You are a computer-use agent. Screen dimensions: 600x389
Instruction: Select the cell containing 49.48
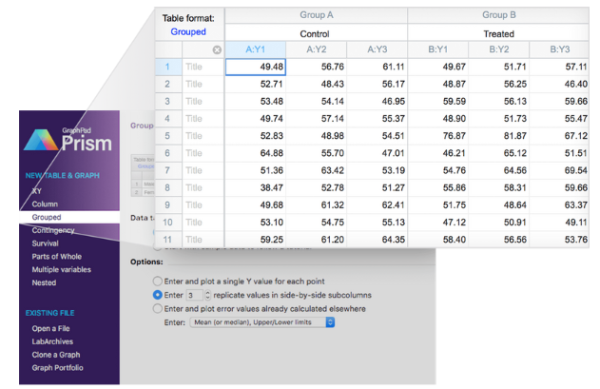pyautogui.click(x=255, y=67)
